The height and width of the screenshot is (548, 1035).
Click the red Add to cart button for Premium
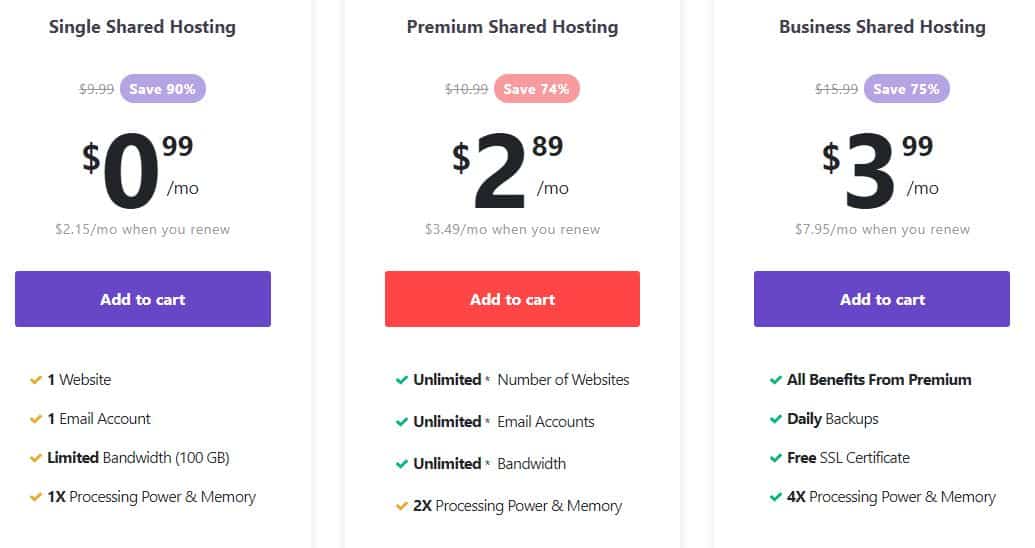click(x=512, y=299)
